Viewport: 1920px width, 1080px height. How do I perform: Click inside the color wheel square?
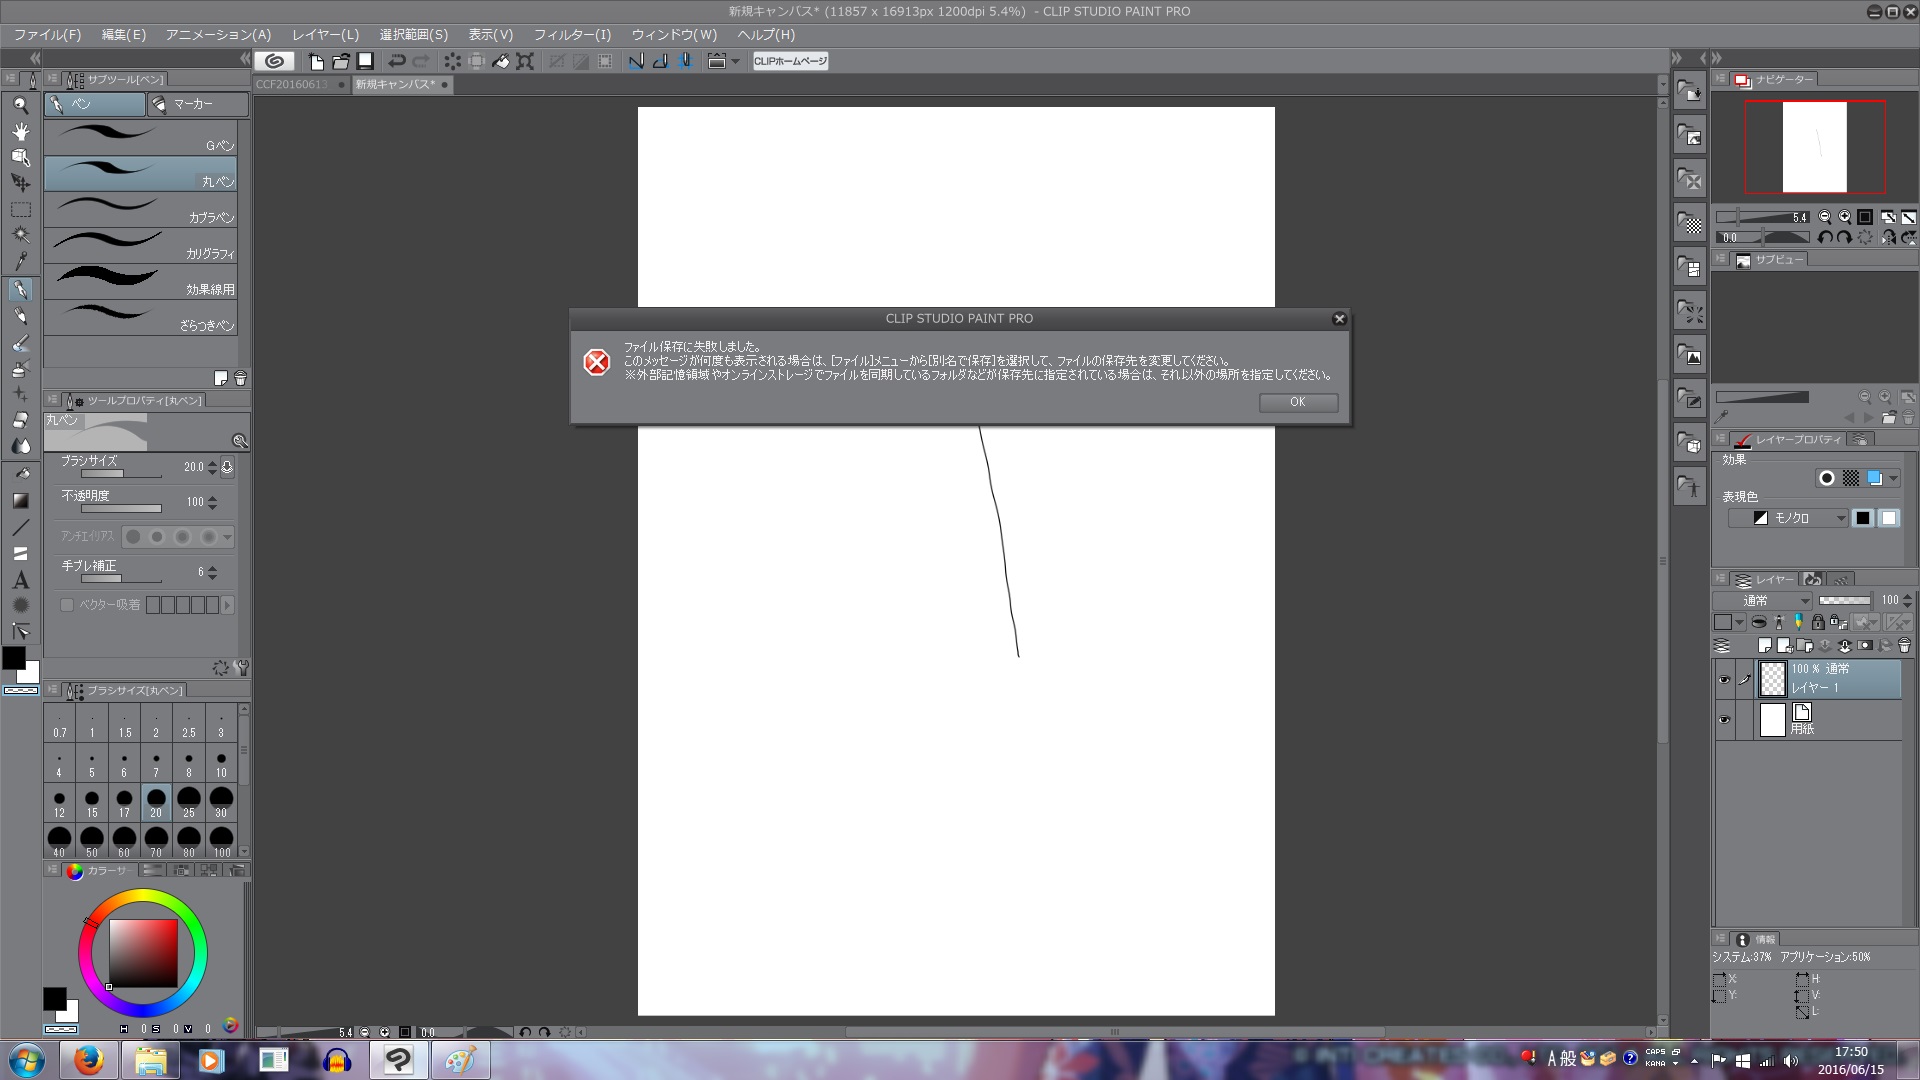(143, 953)
